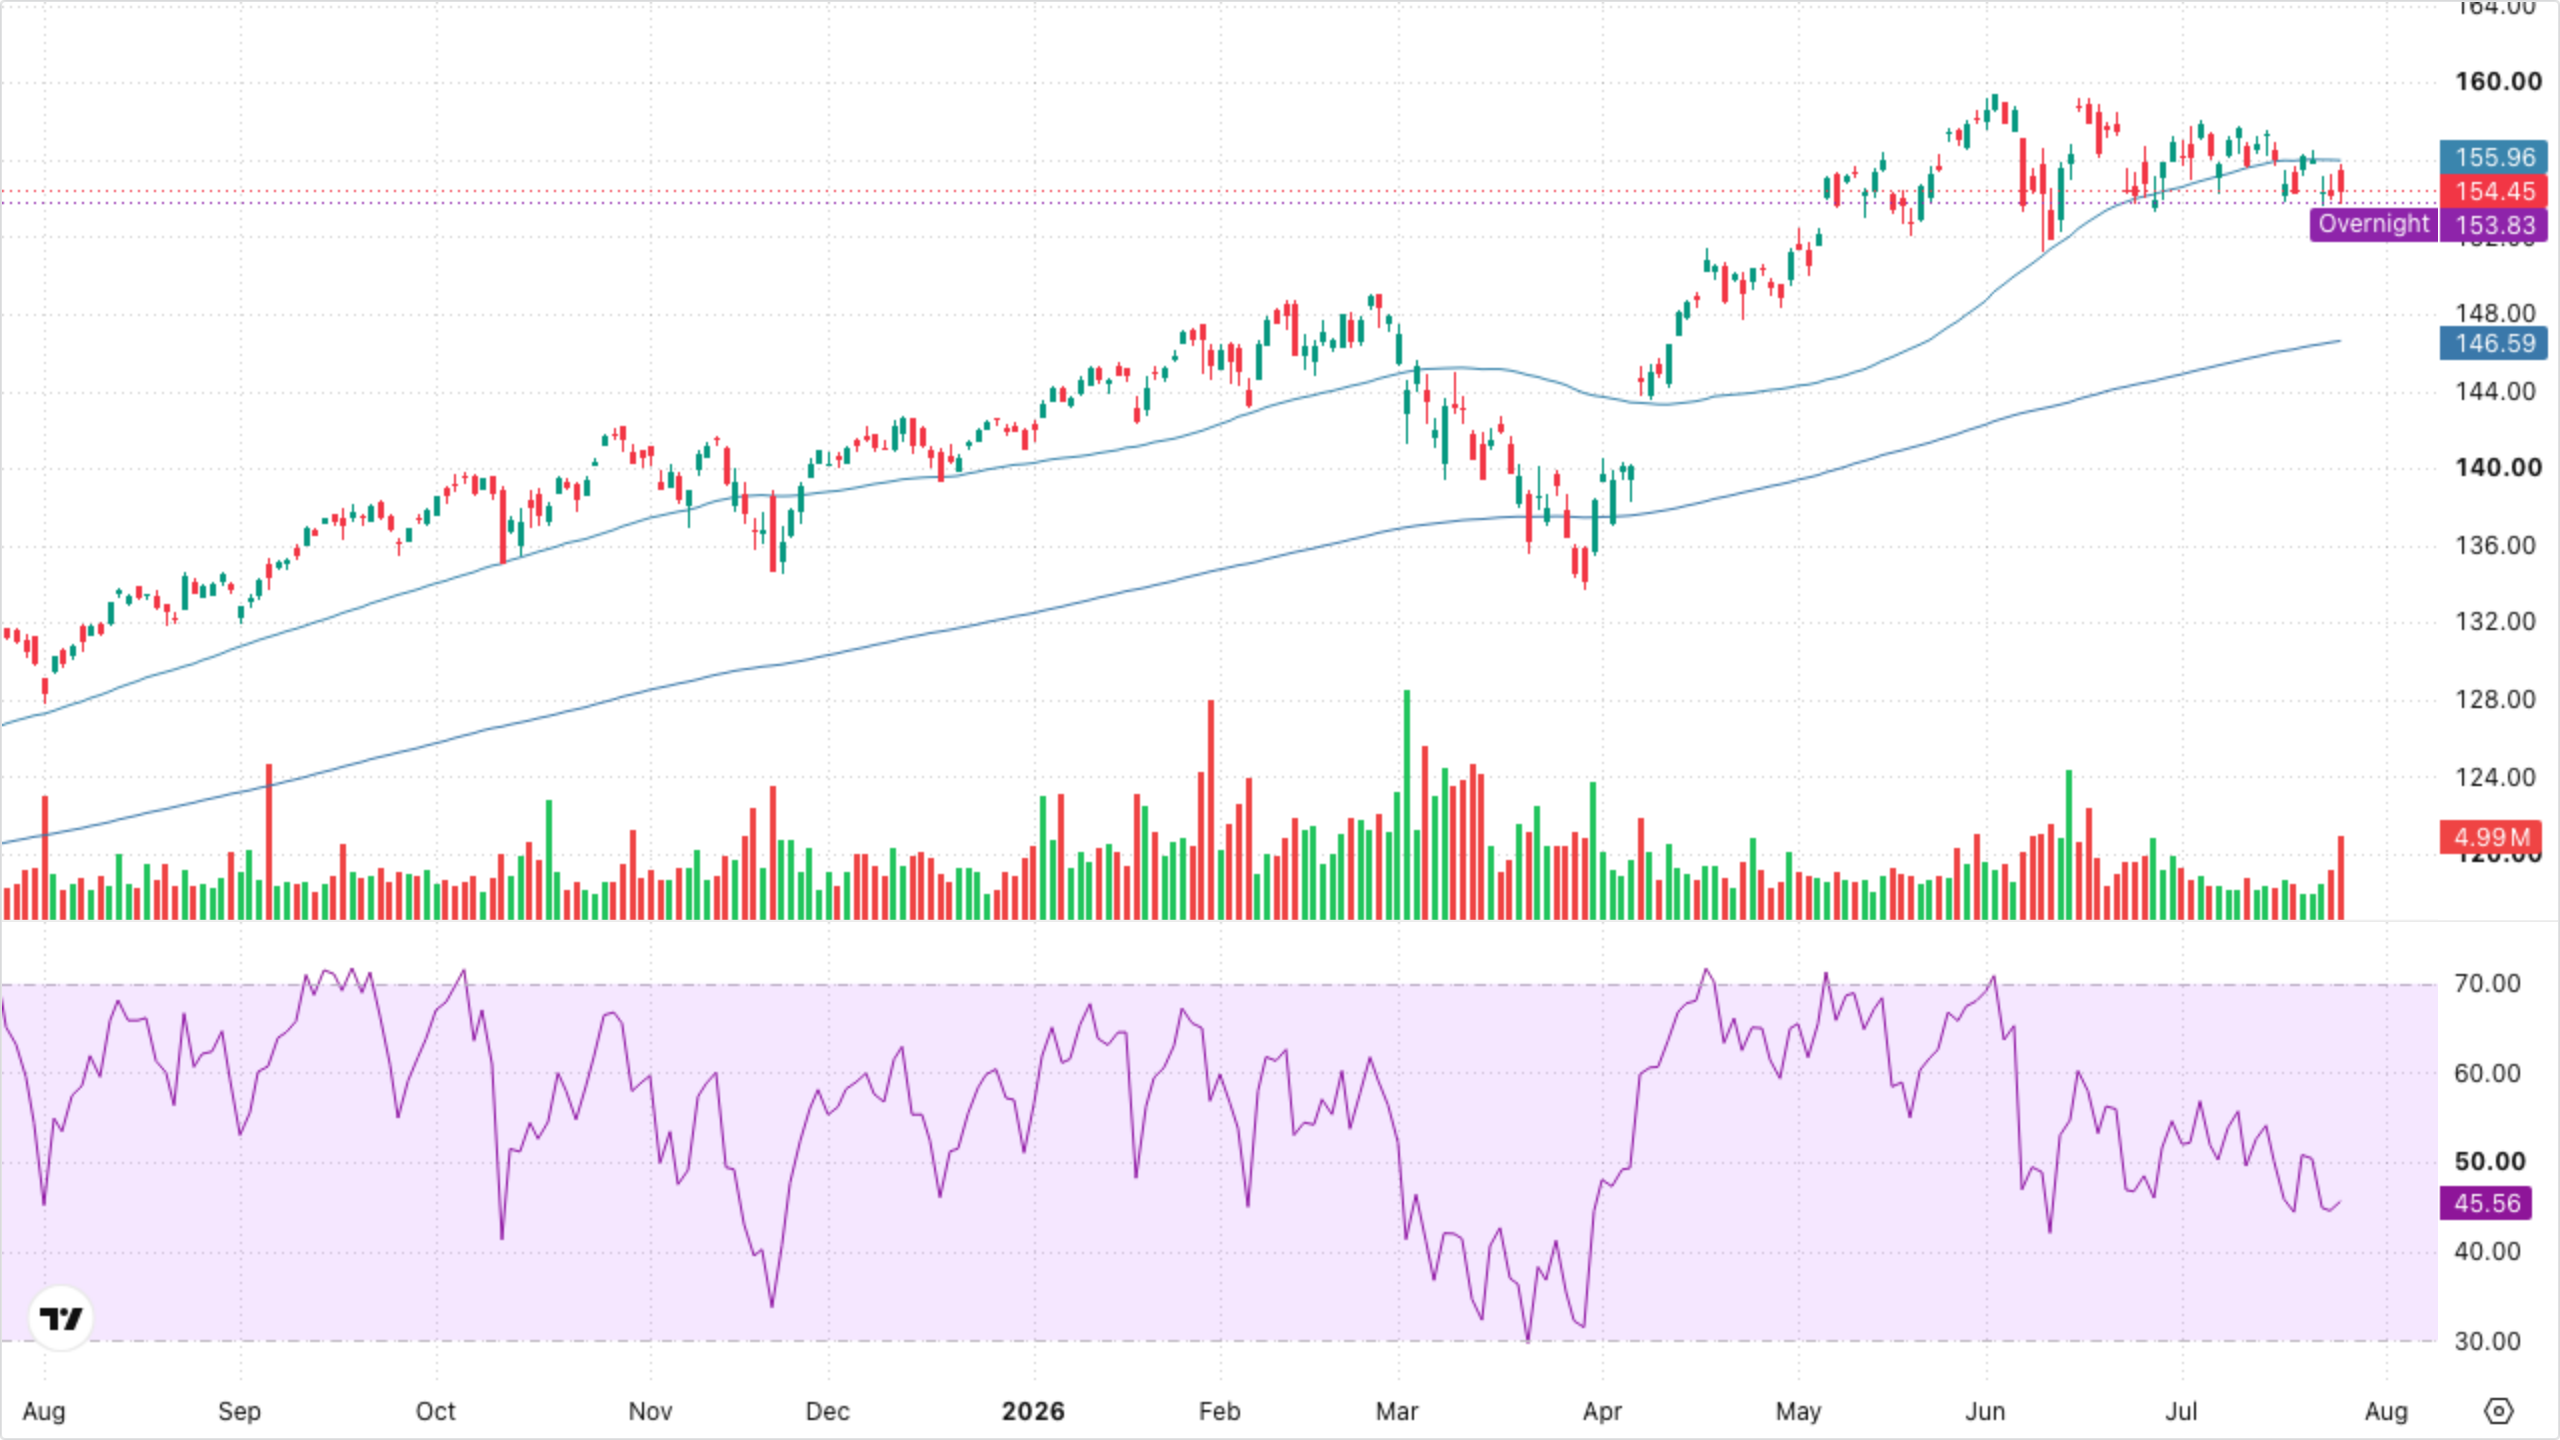Click the 155.96 moving average label
This screenshot has height=1440, width=2560.
coord(2494,157)
